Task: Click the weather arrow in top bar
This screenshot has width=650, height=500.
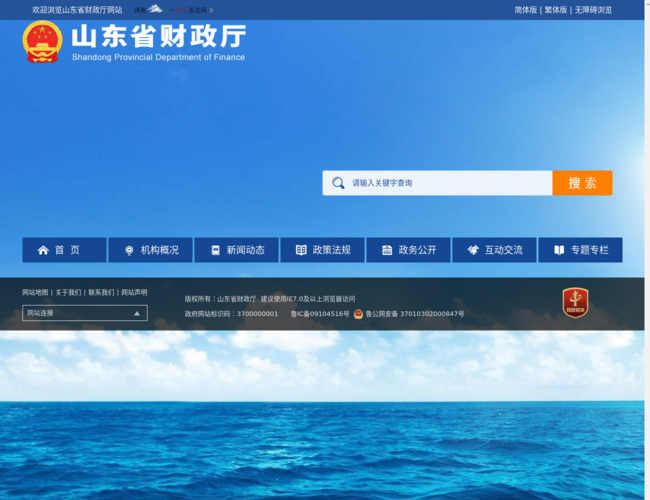Action: pyautogui.click(x=211, y=10)
